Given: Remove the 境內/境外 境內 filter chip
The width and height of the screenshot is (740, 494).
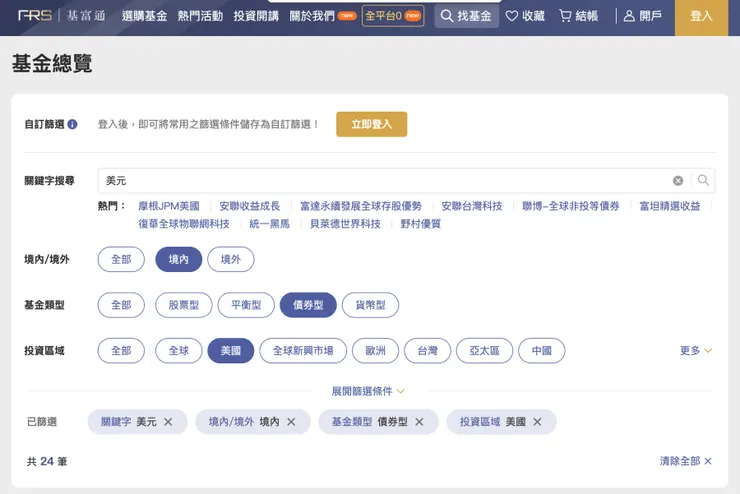Looking at the screenshot, I should (291, 422).
